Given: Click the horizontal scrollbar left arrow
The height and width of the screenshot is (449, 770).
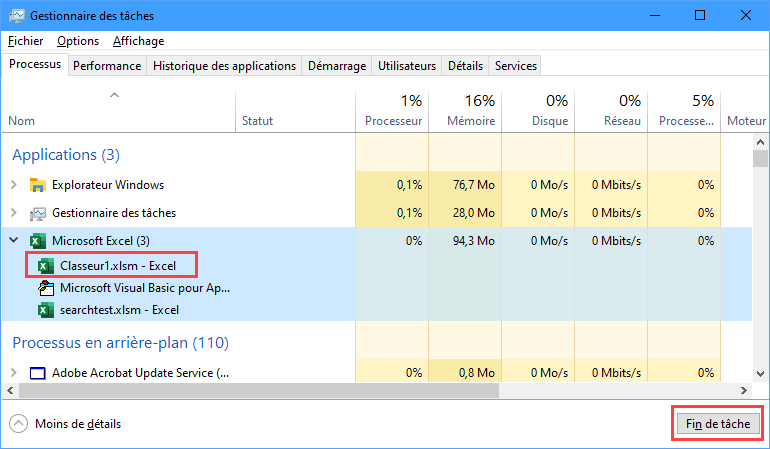Looking at the screenshot, I should 10,391.
